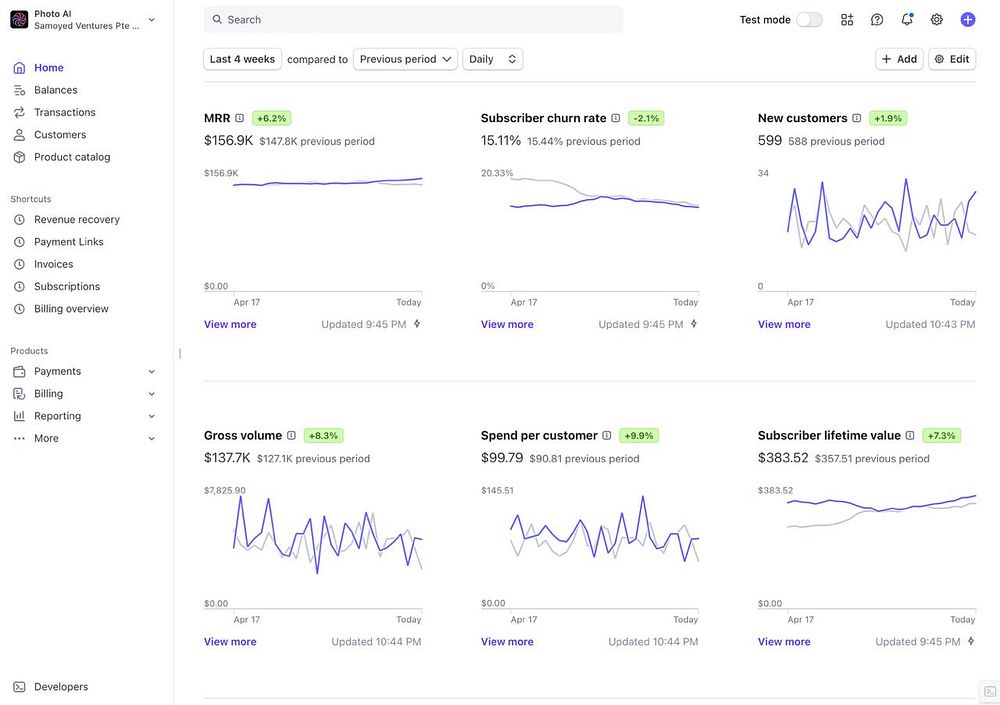Click the lightning bolt under lifetime value chart

971,641
